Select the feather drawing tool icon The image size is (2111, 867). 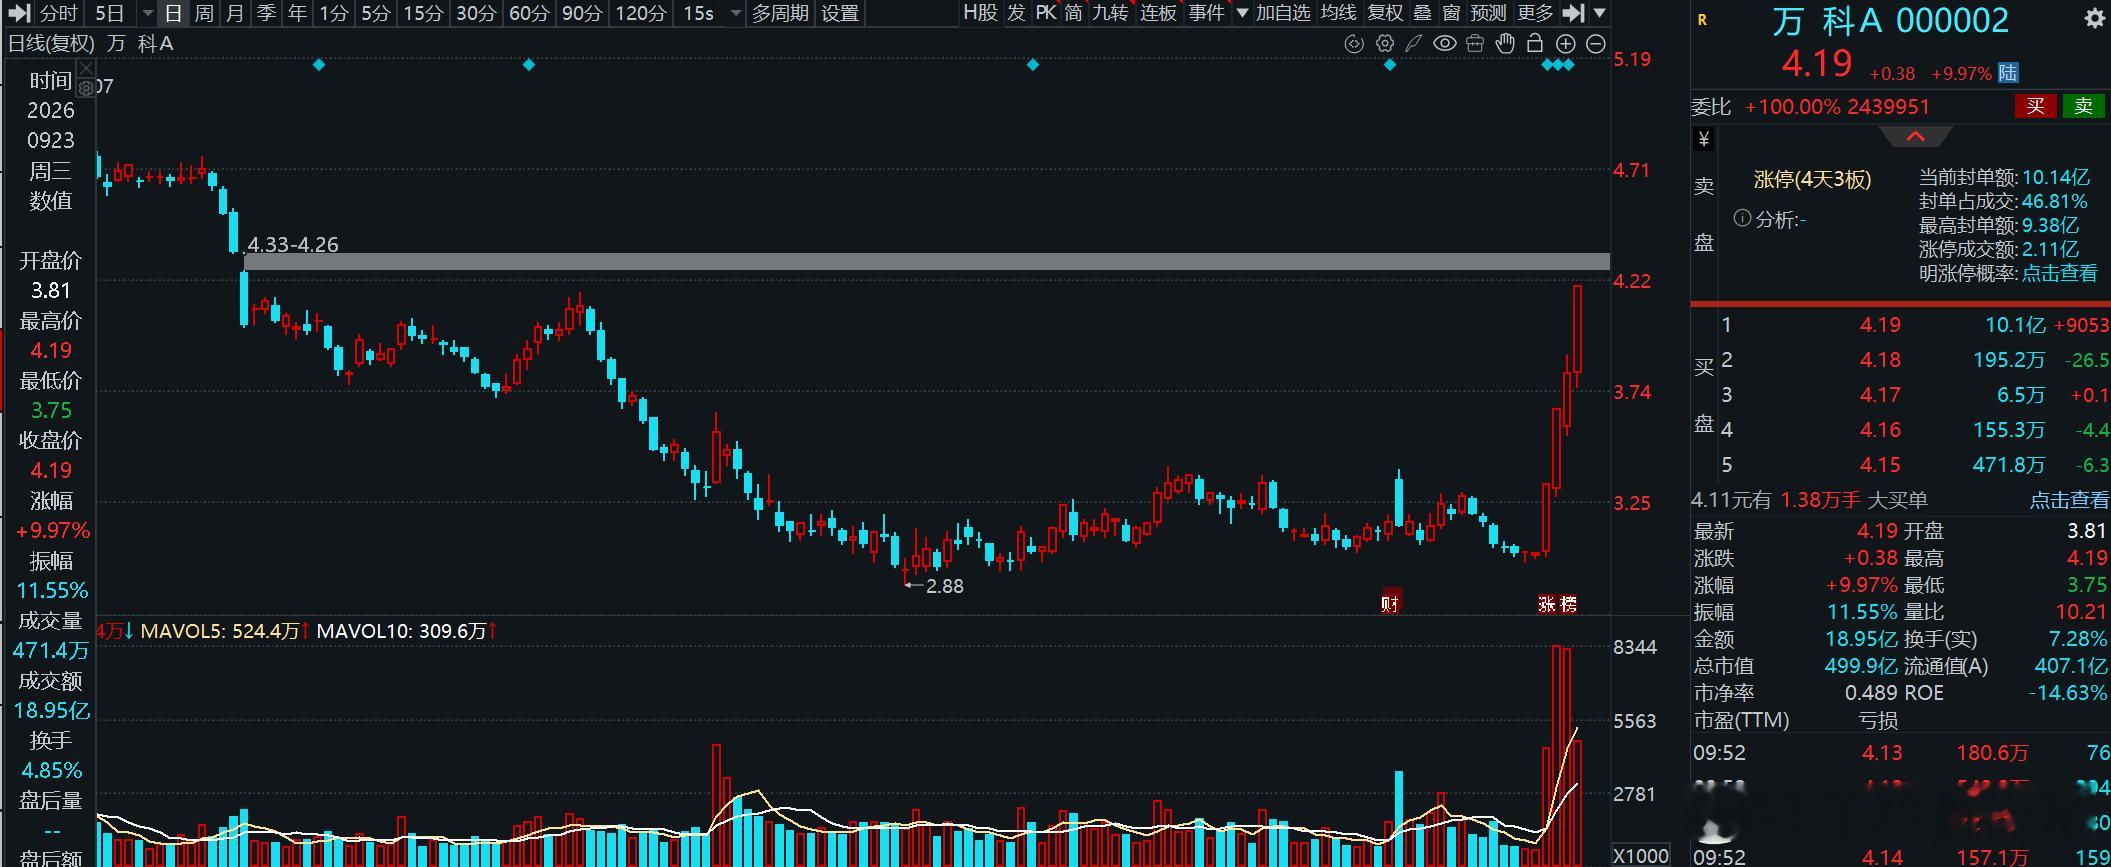tap(1414, 44)
